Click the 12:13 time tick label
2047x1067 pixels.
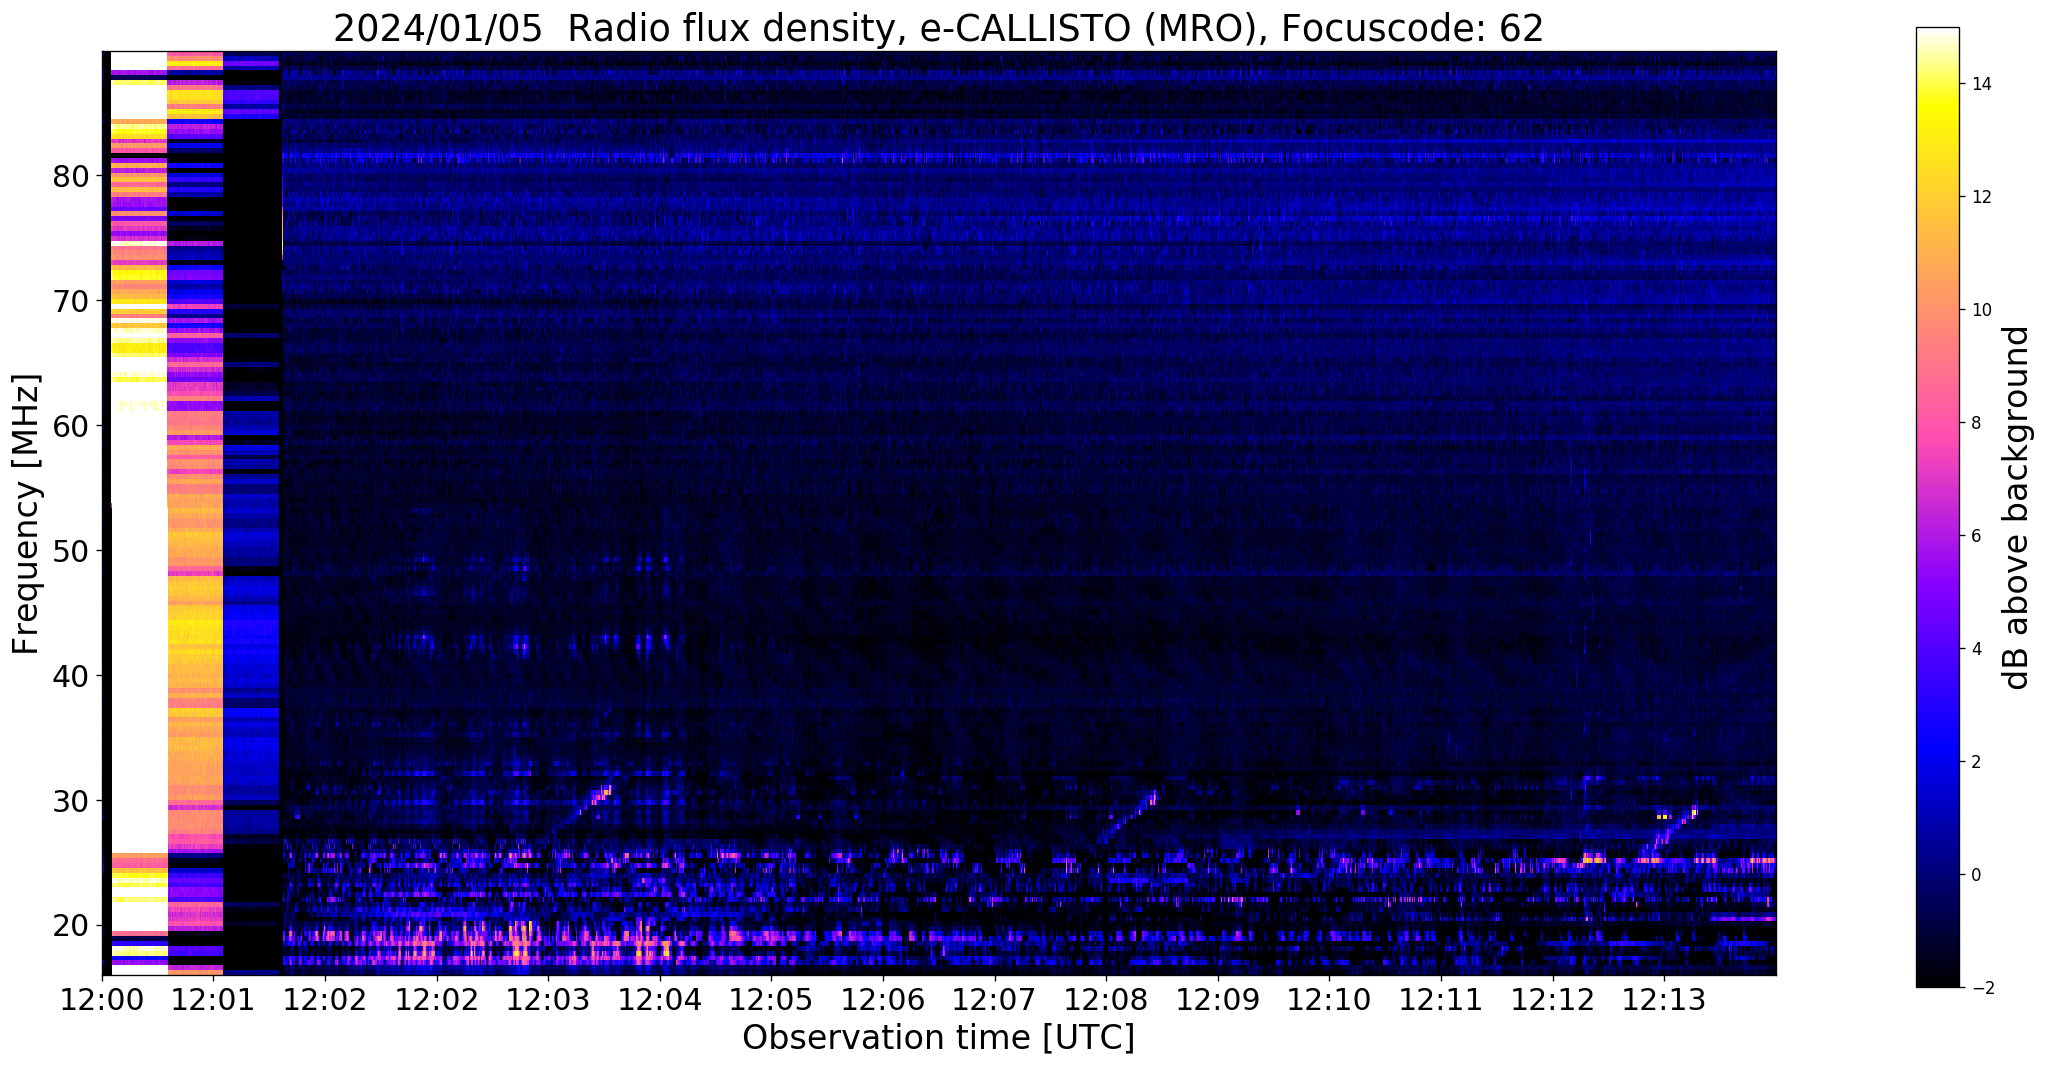click(1664, 1000)
